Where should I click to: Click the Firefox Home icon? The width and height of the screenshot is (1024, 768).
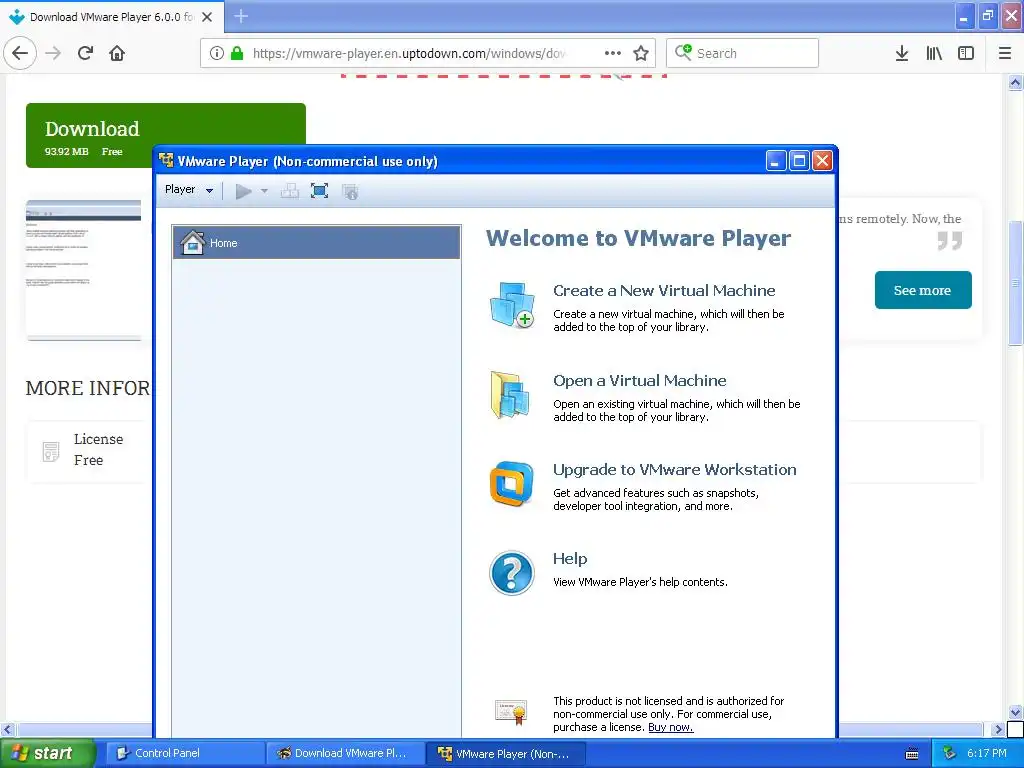pyautogui.click(x=117, y=53)
